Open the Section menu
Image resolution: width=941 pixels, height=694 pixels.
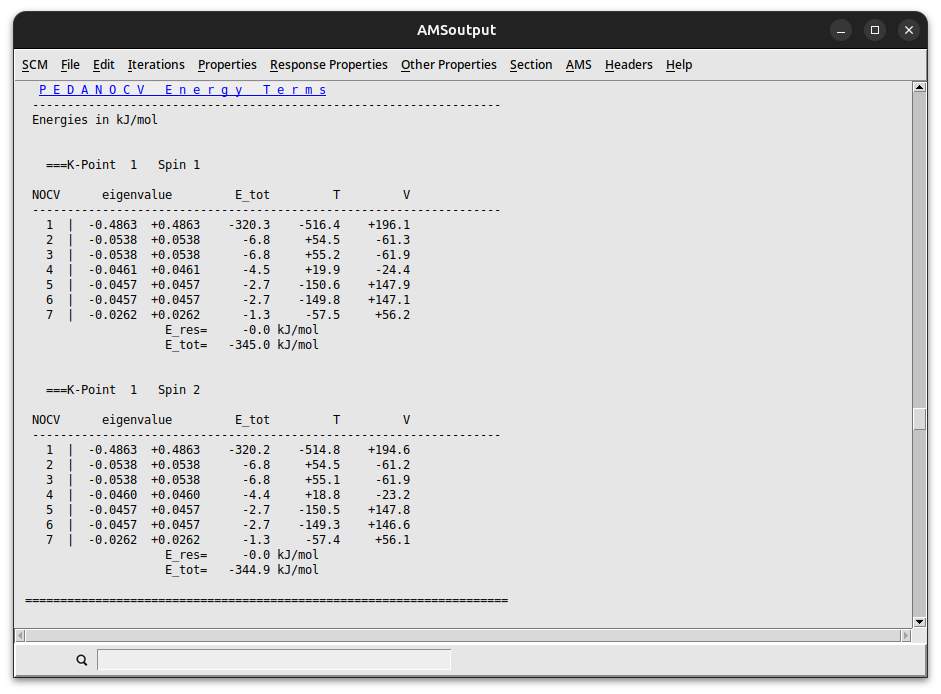pos(531,64)
